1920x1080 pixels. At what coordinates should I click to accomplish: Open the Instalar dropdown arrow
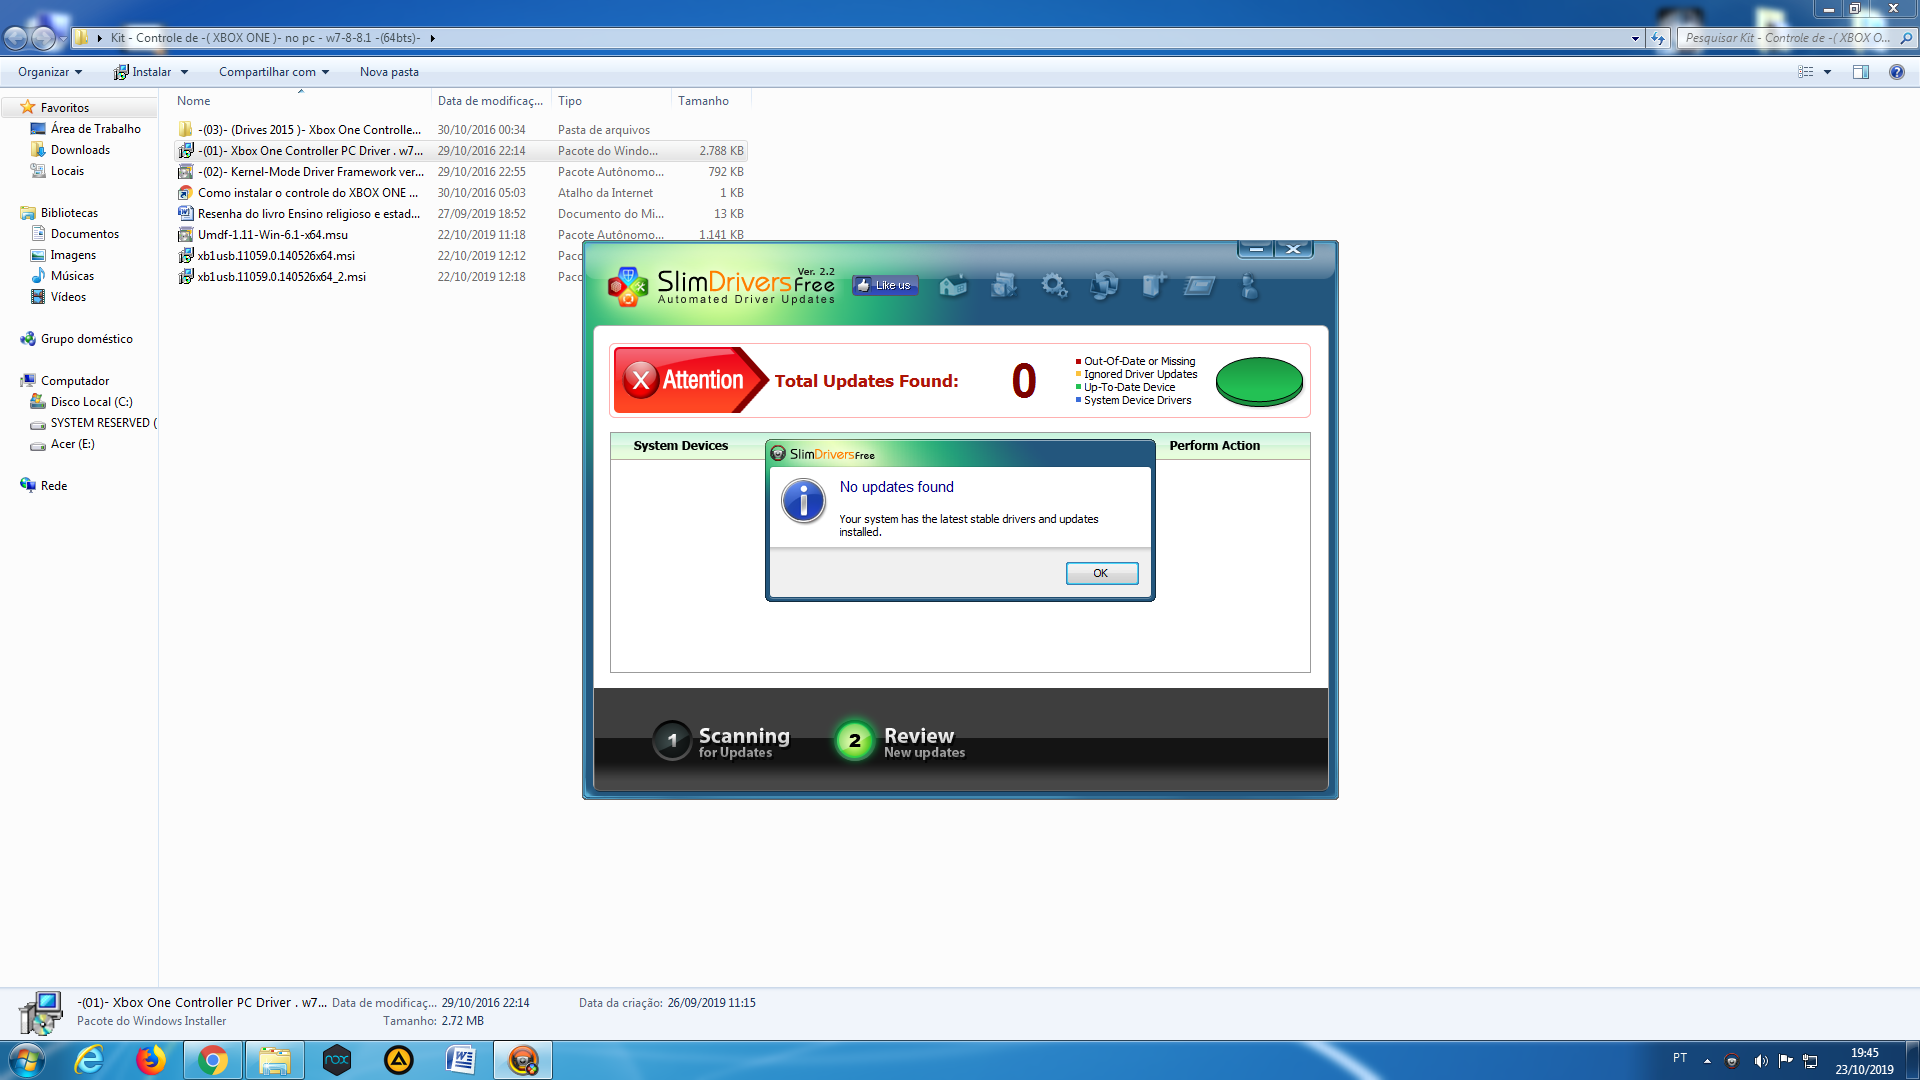point(184,72)
